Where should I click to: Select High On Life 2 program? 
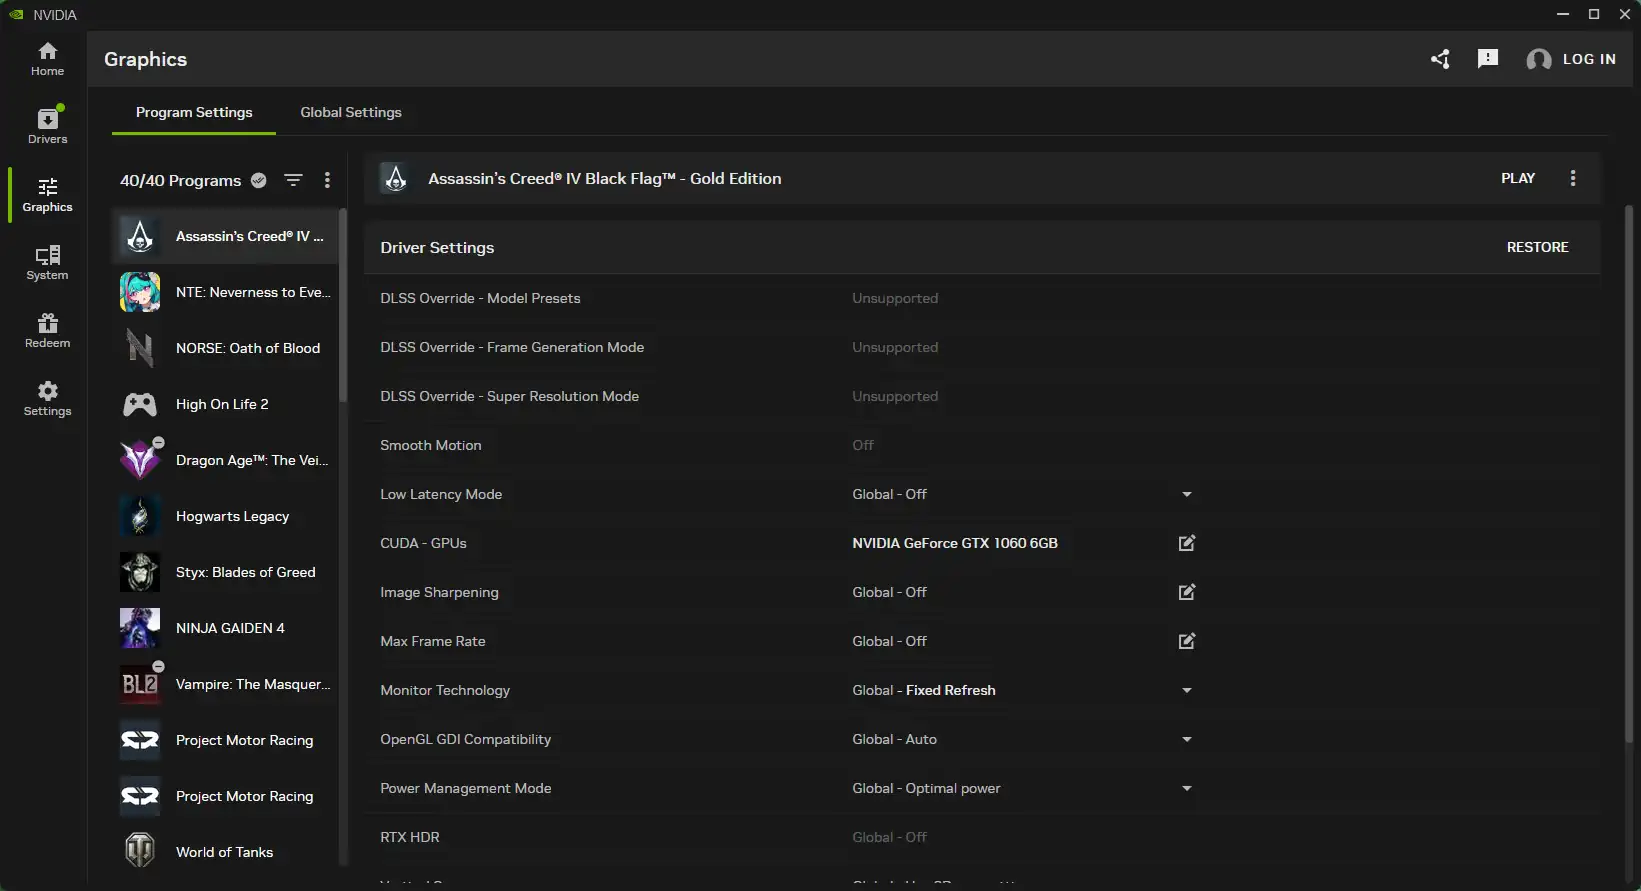[225, 404]
